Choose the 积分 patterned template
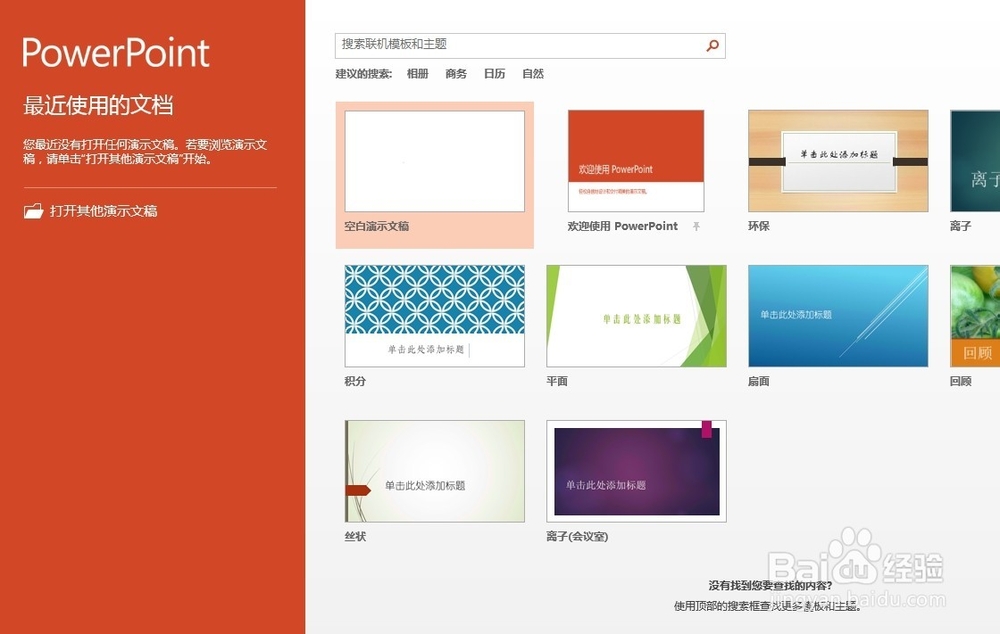The width and height of the screenshot is (1000, 634). click(x=434, y=316)
